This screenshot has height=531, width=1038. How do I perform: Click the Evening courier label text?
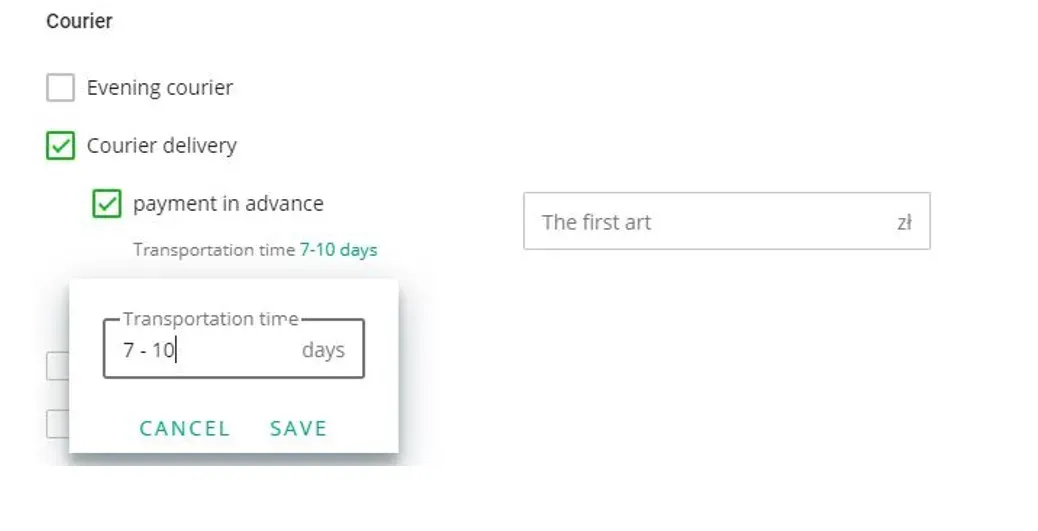pyautogui.click(x=160, y=87)
